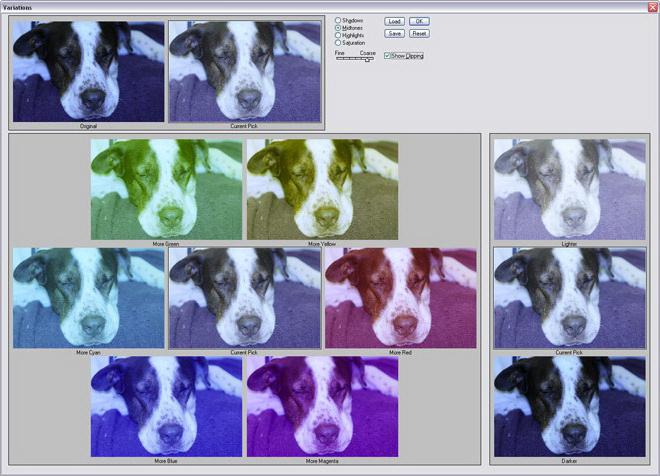Select the More Blue variation thumbnail

click(166, 407)
